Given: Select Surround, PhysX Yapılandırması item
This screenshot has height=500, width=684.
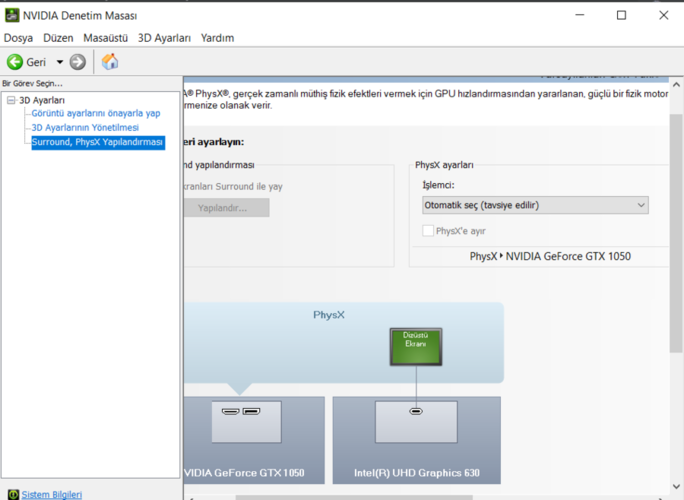Looking at the screenshot, I should 98,142.
